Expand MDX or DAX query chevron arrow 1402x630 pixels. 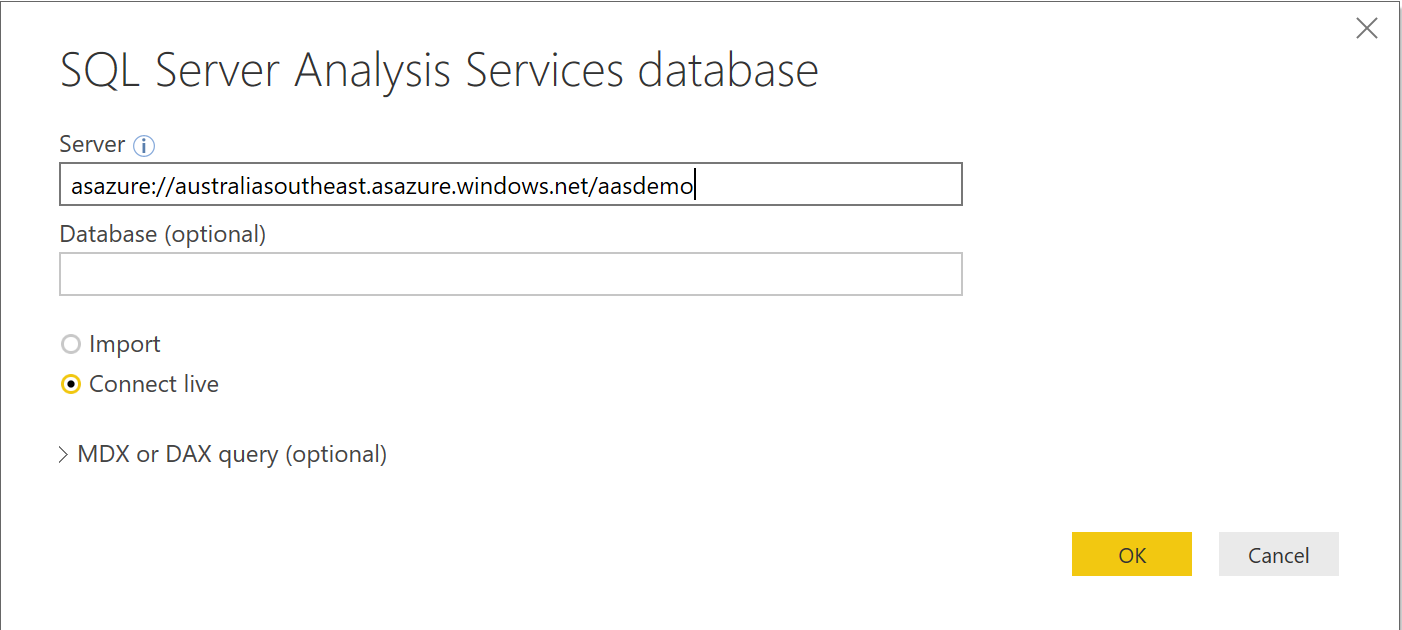(x=64, y=456)
